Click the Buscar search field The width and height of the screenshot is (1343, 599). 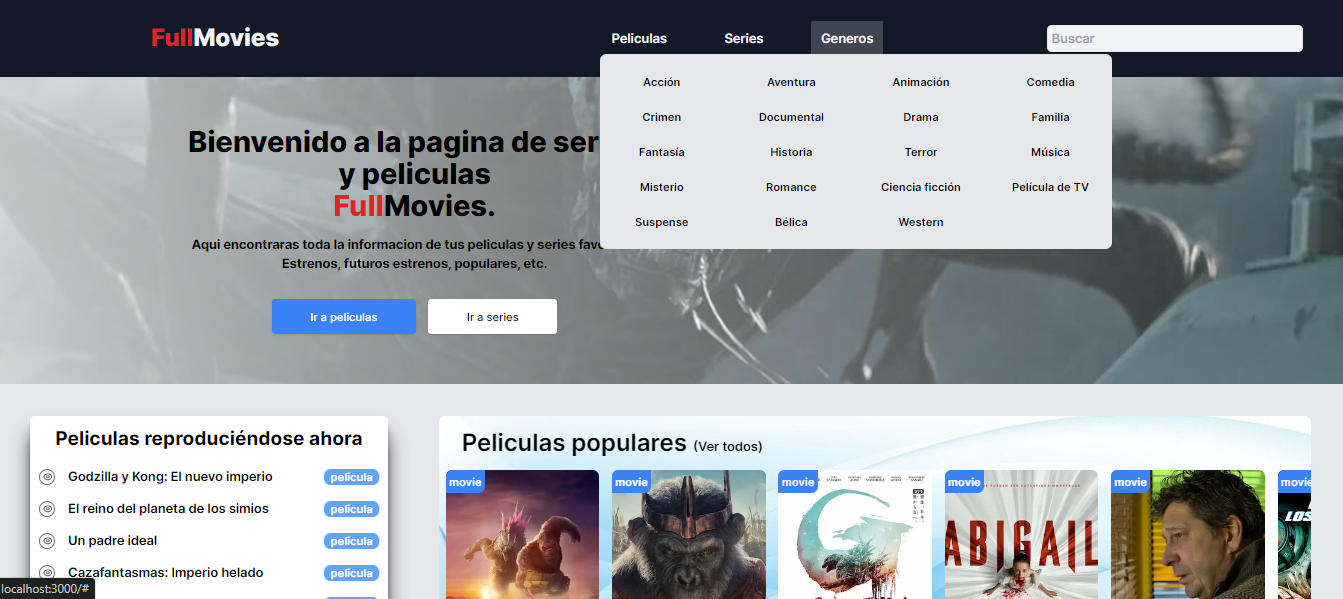(1174, 38)
